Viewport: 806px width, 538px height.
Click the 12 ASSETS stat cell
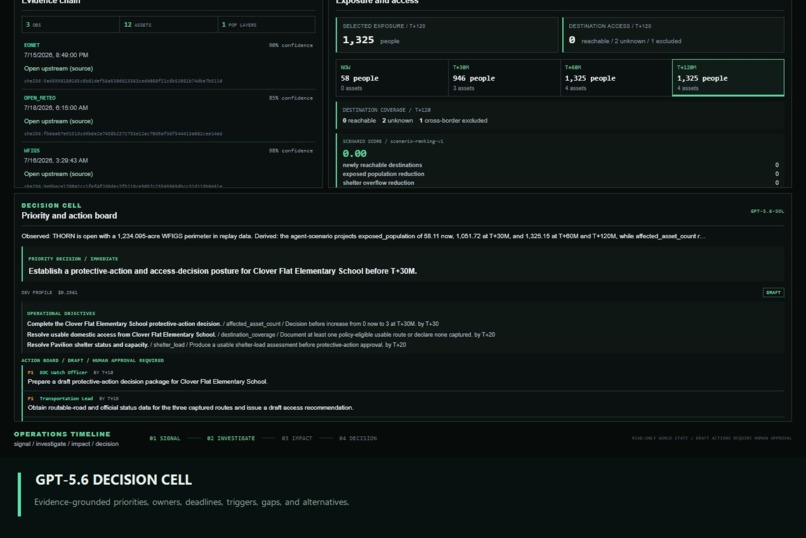pos(168,25)
